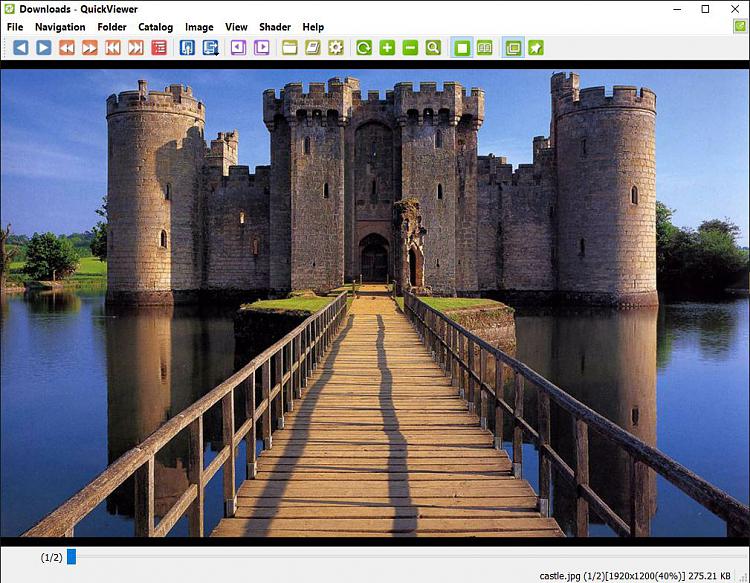
Task: Click the olive catalog book icon
Action: point(313,48)
